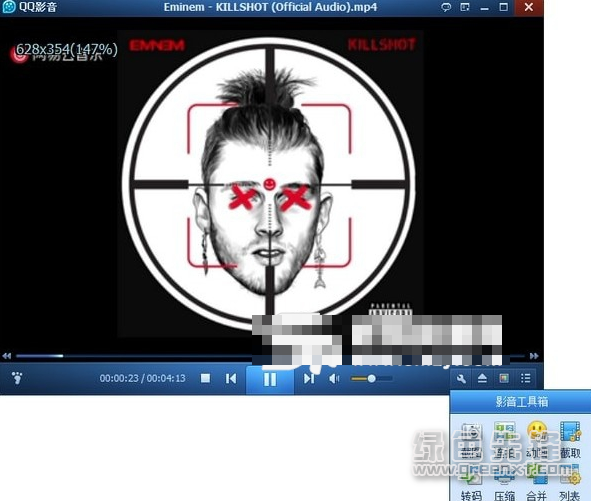Screen dimensions: 591x504
Task: Click the feedback chat icon in title bar
Action: click(x=446, y=7)
